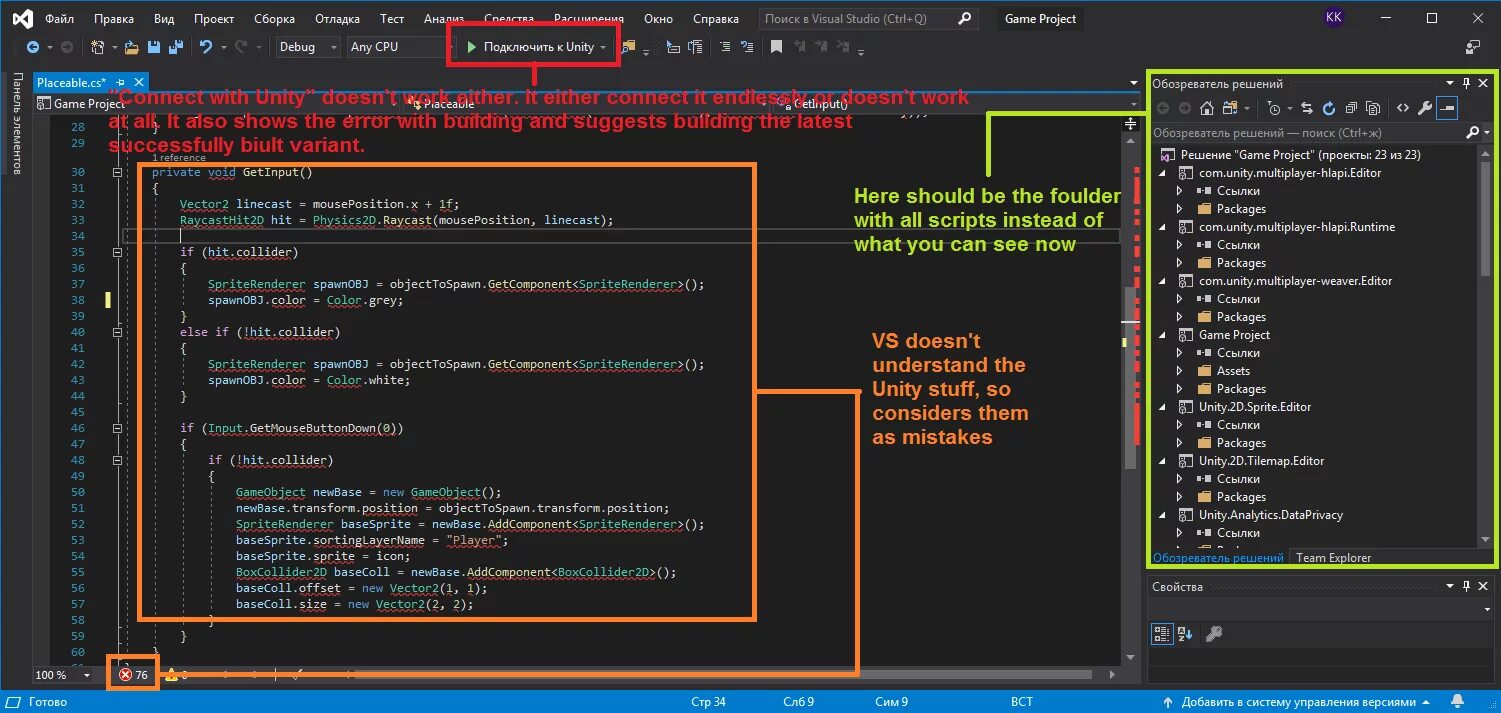Click the Home icon in Solution Explorer
The width and height of the screenshot is (1501, 713).
click(x=1207, y=108)
